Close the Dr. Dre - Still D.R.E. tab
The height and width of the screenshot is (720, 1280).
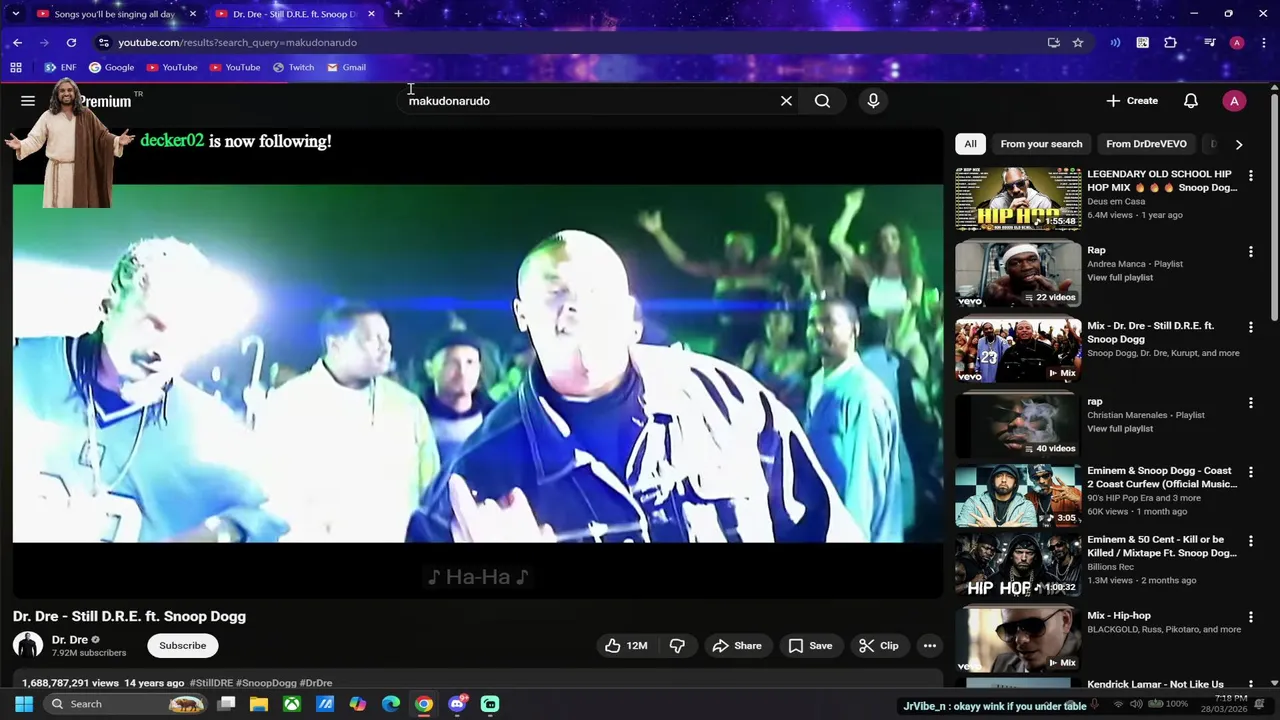(371, 14)
